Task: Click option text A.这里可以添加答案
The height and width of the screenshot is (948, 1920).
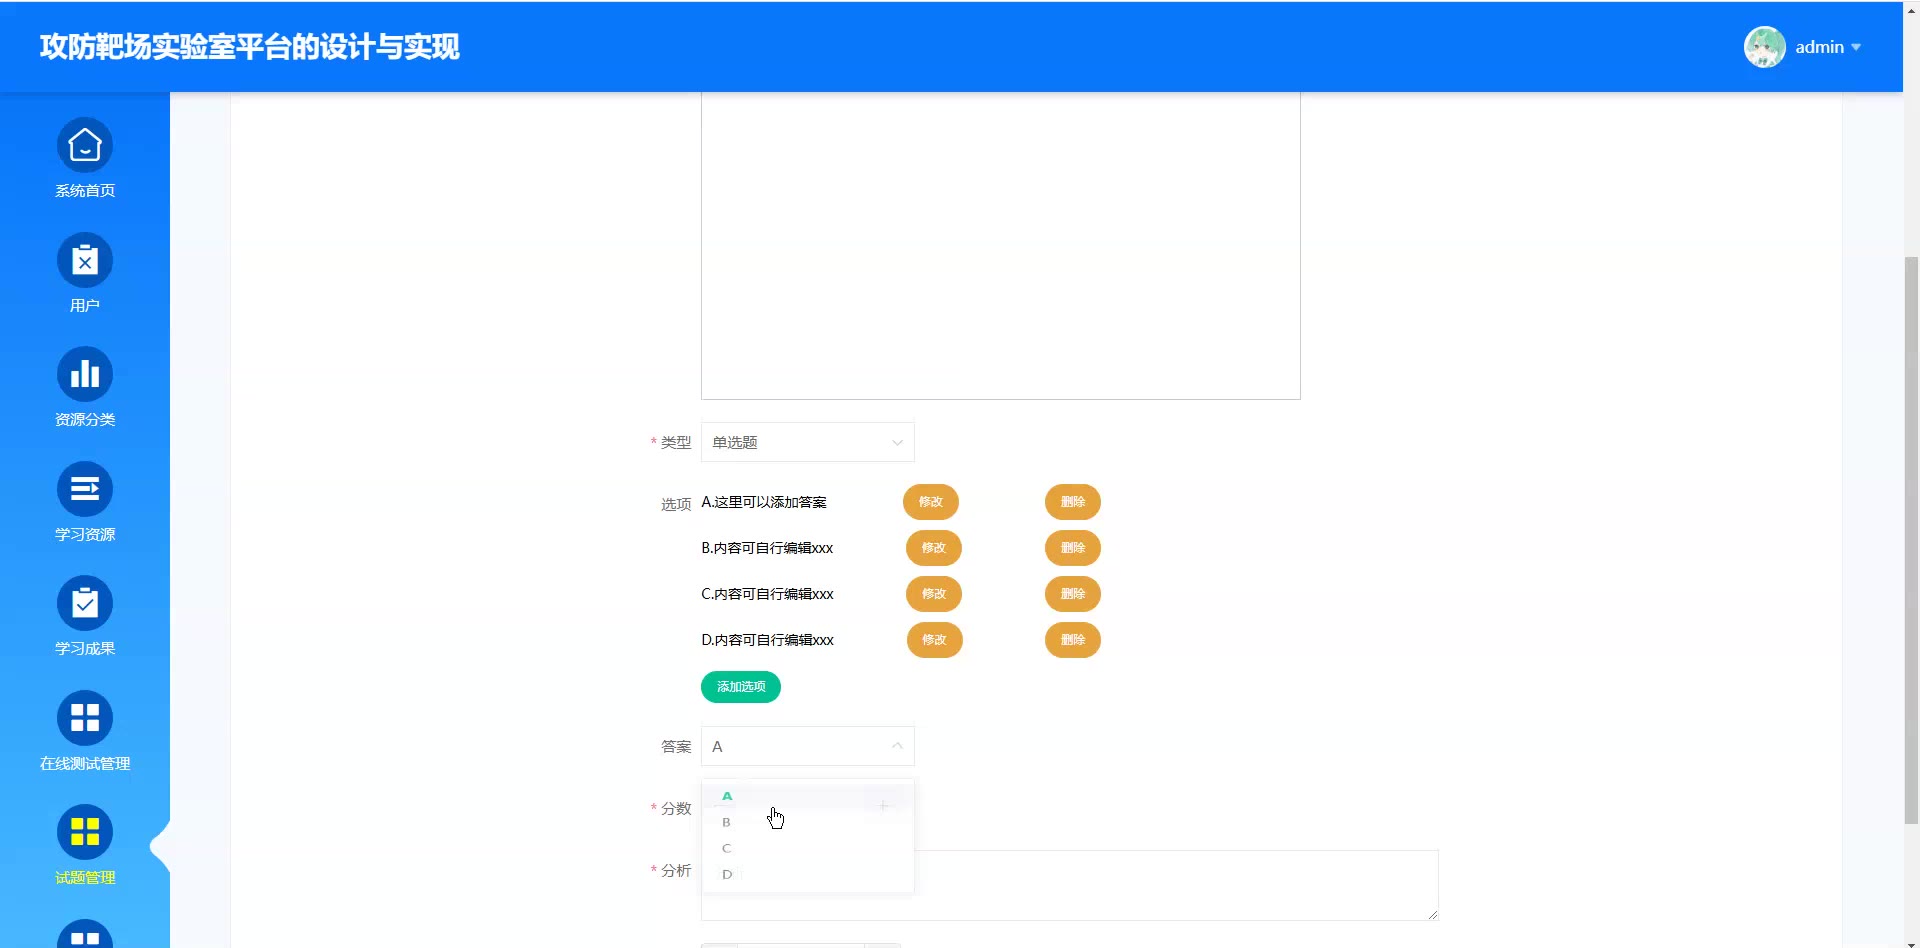Action: click(x=764, y=502)
